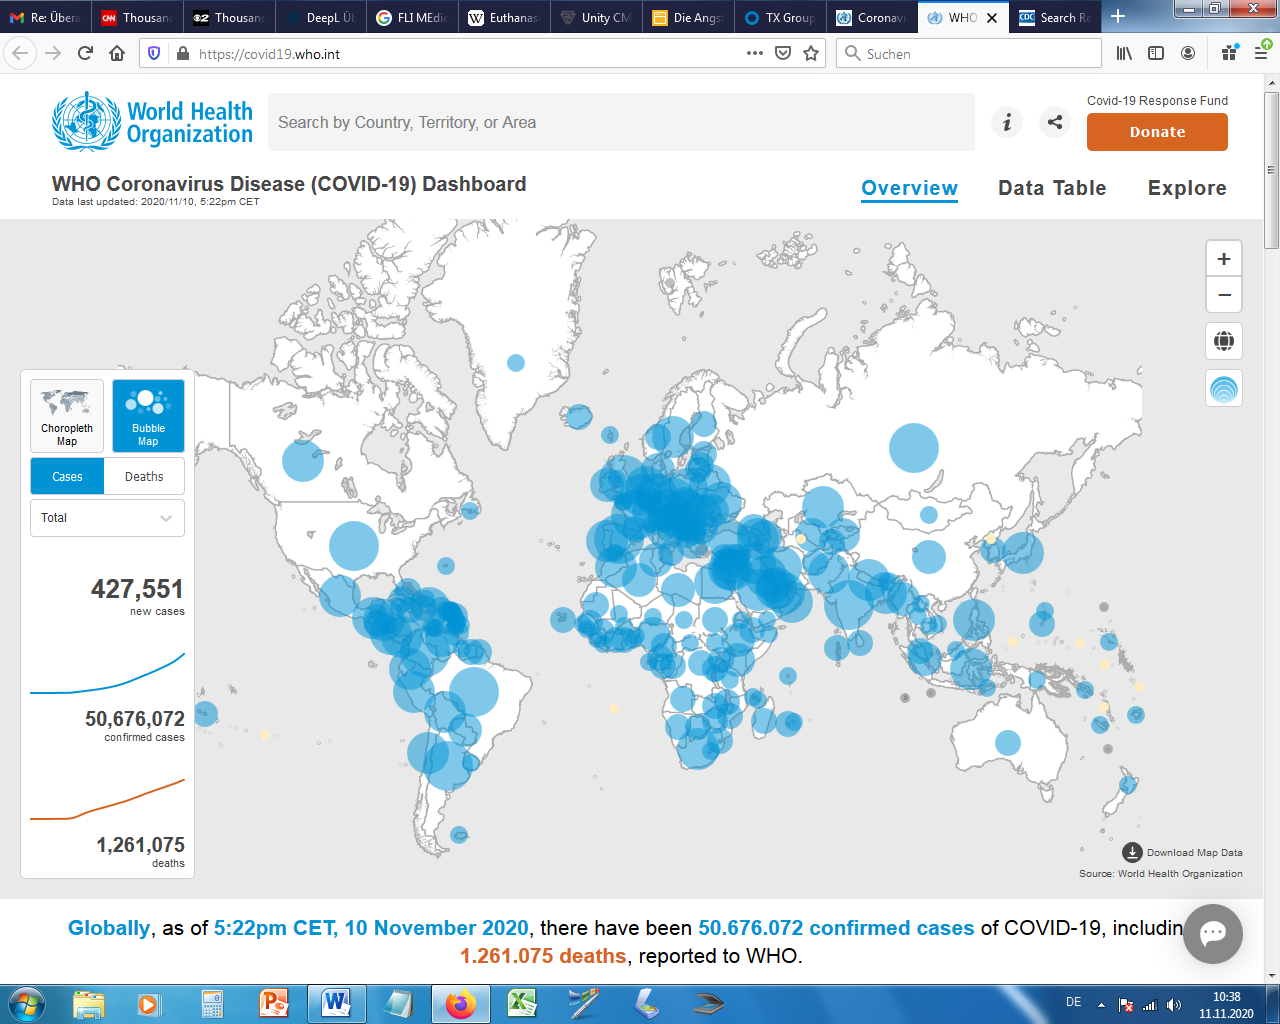Click the Donate button

tap(1157, 131)
